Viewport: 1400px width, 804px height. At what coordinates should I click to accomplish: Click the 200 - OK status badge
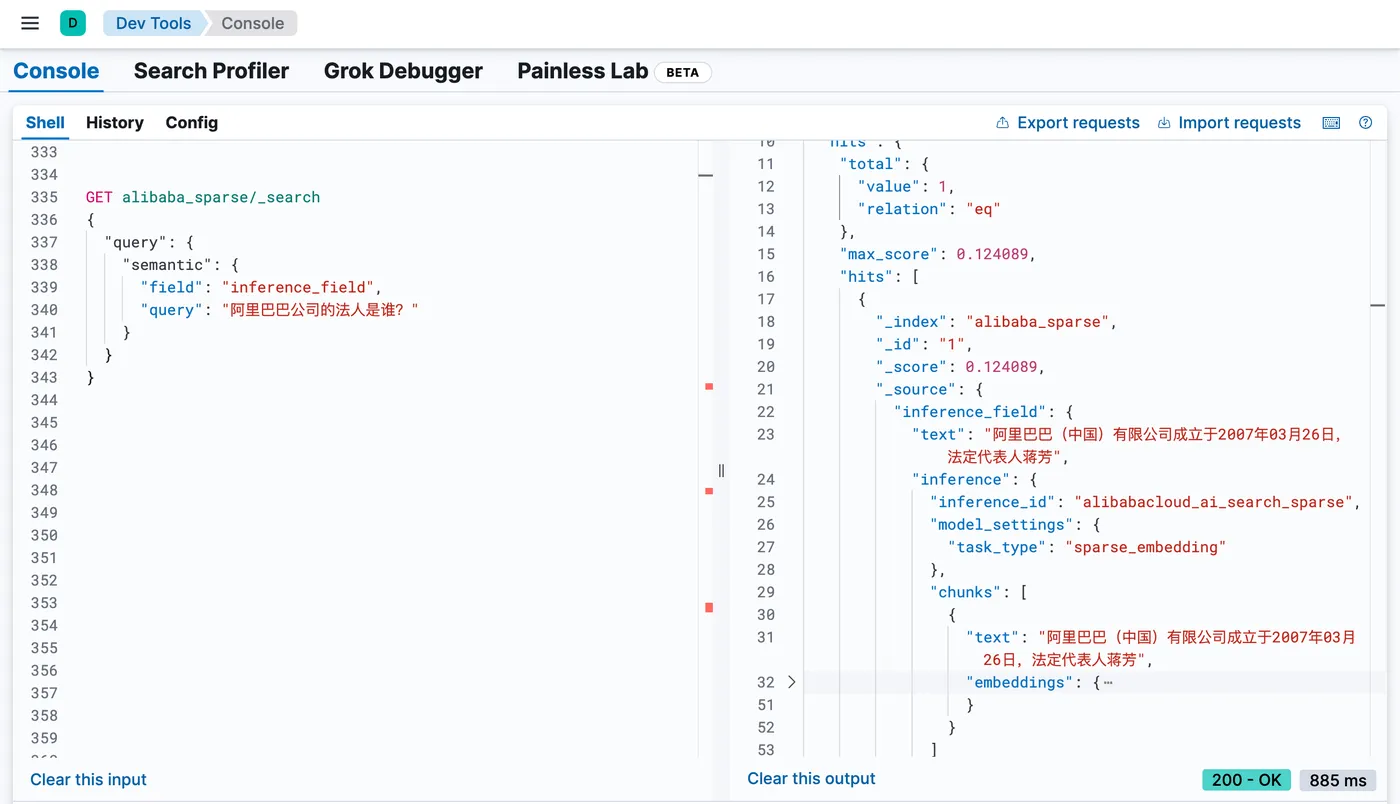coord(1246,780)
